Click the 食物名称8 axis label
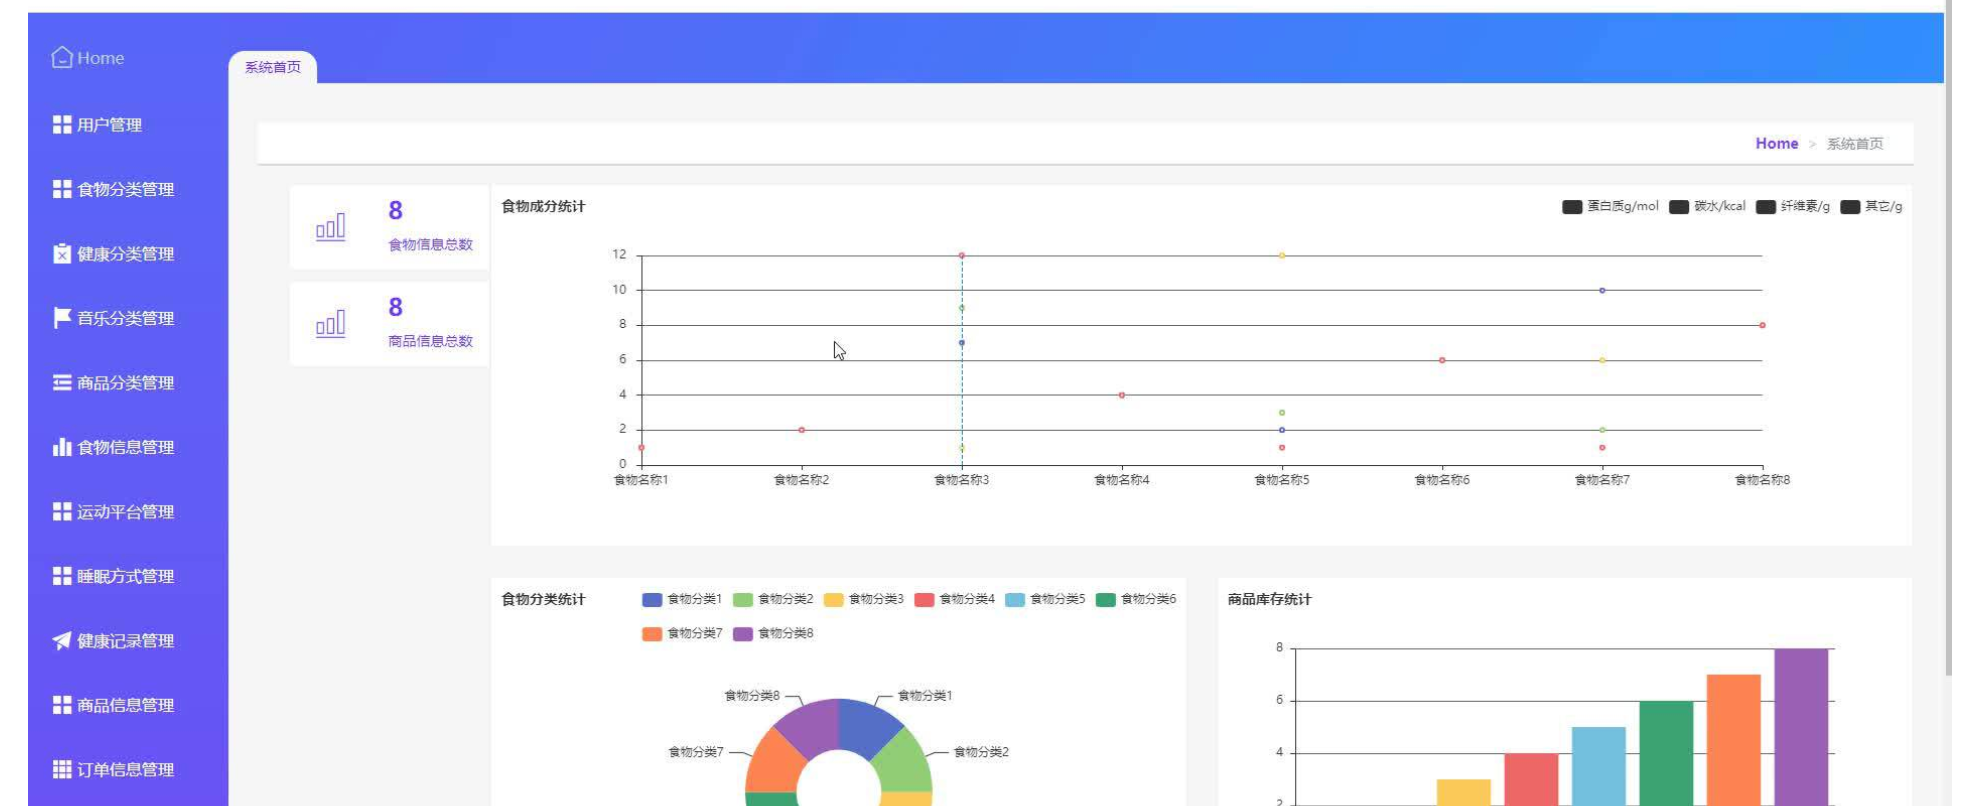This screenshot has width=1964, height=806. tap(1762, 480)
